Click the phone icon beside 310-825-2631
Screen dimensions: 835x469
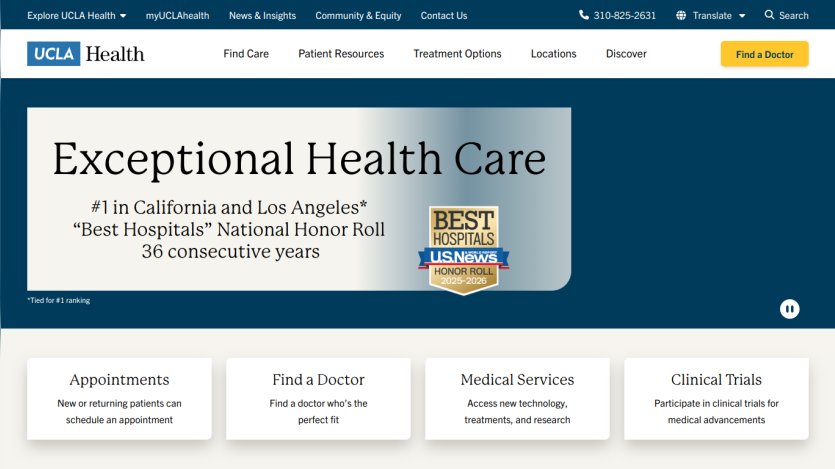584,15
